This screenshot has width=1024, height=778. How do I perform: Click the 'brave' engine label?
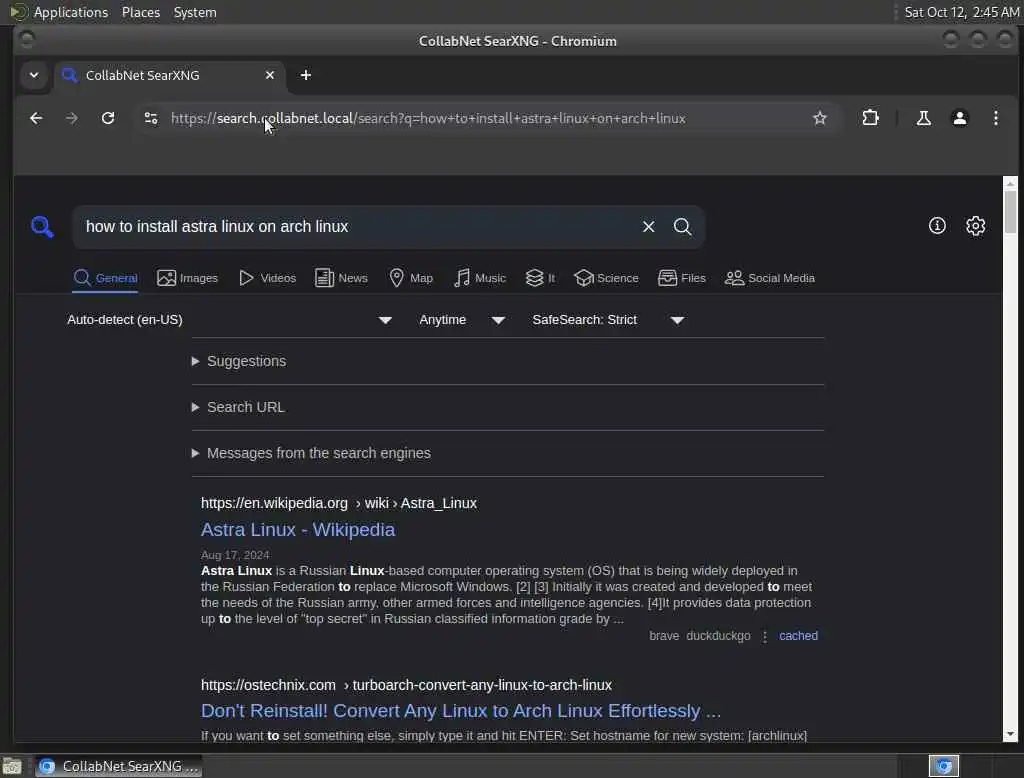click(664, 636)
